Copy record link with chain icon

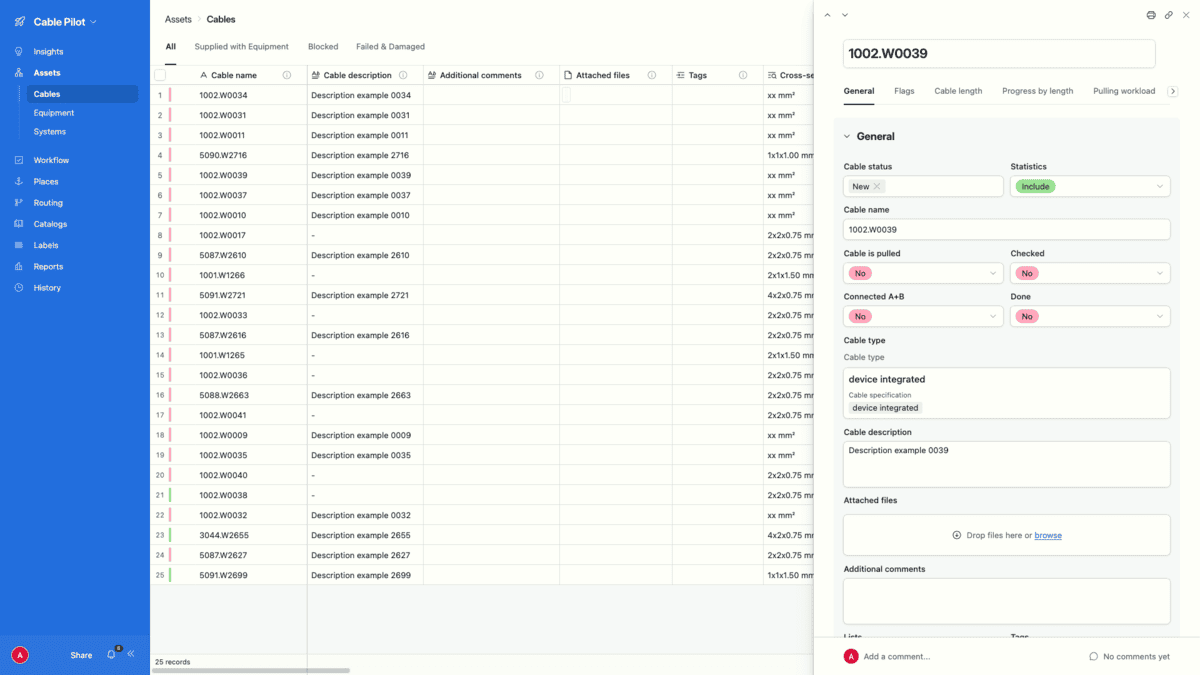pos(1169,15)
